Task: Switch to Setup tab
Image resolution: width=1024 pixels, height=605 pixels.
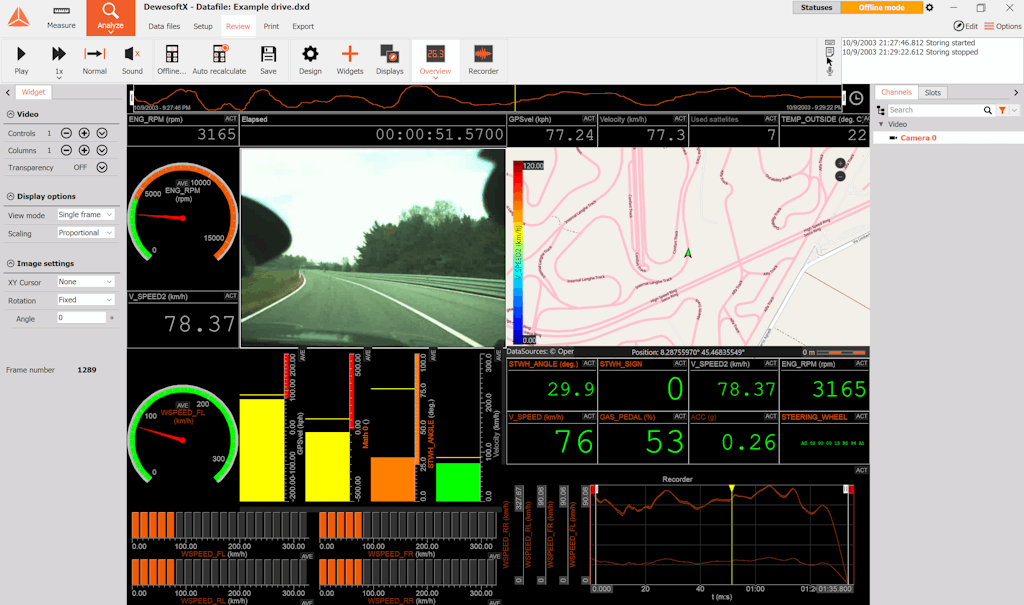Action: point(203,26)
